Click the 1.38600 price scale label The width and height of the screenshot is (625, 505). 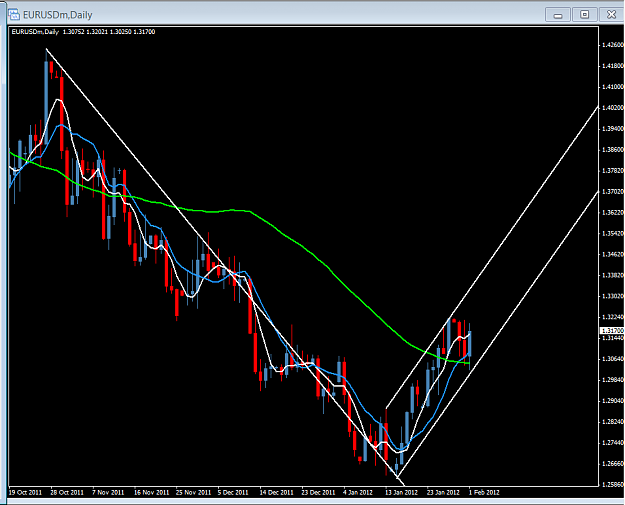tap(613, 149)
